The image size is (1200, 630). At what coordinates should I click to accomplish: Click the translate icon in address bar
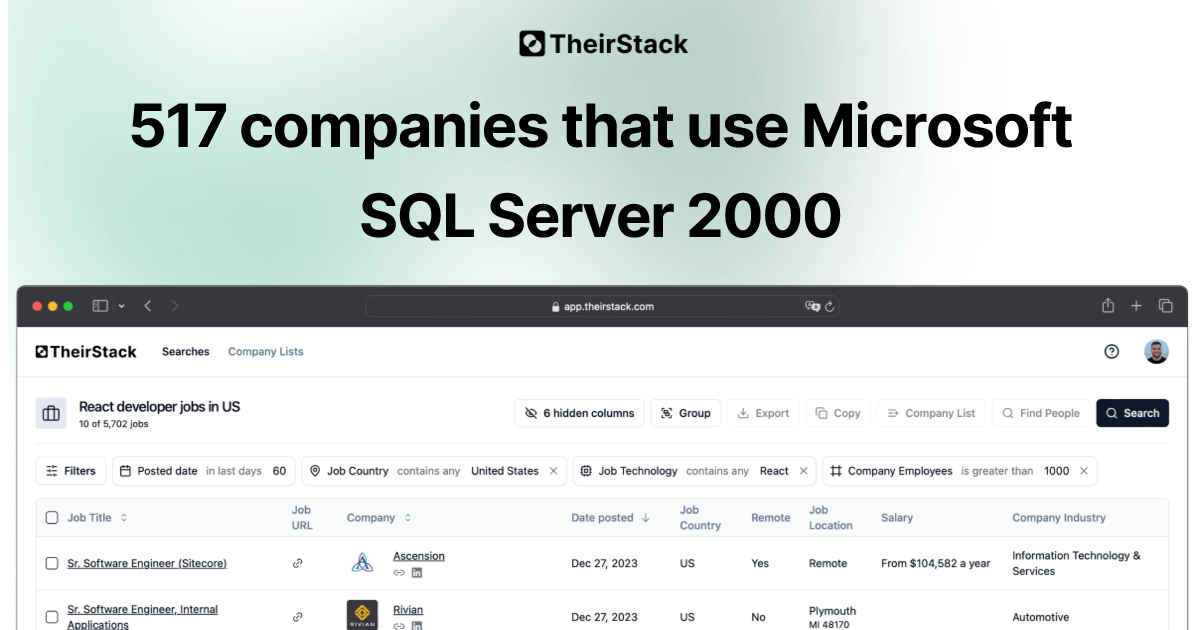click(812, 307)
